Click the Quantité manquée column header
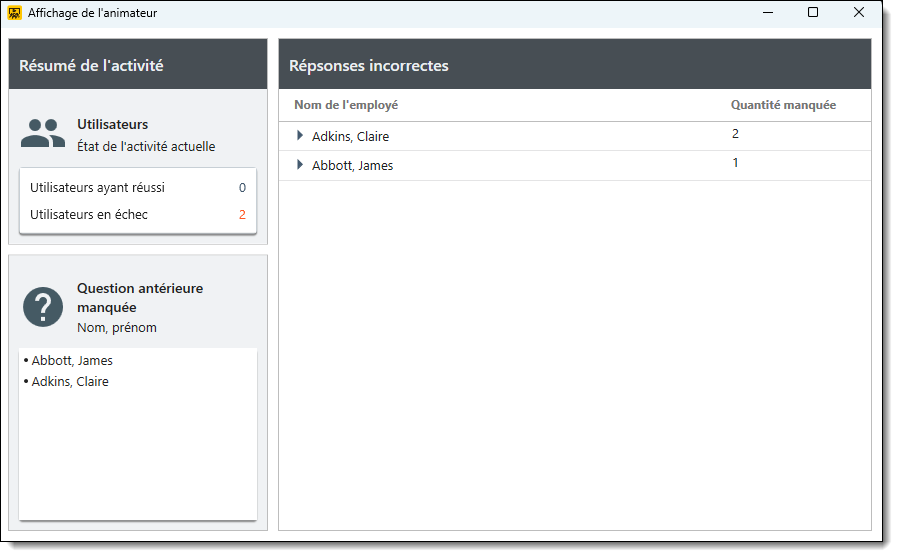This screenshot has height=557, width=898. point(783,105)
